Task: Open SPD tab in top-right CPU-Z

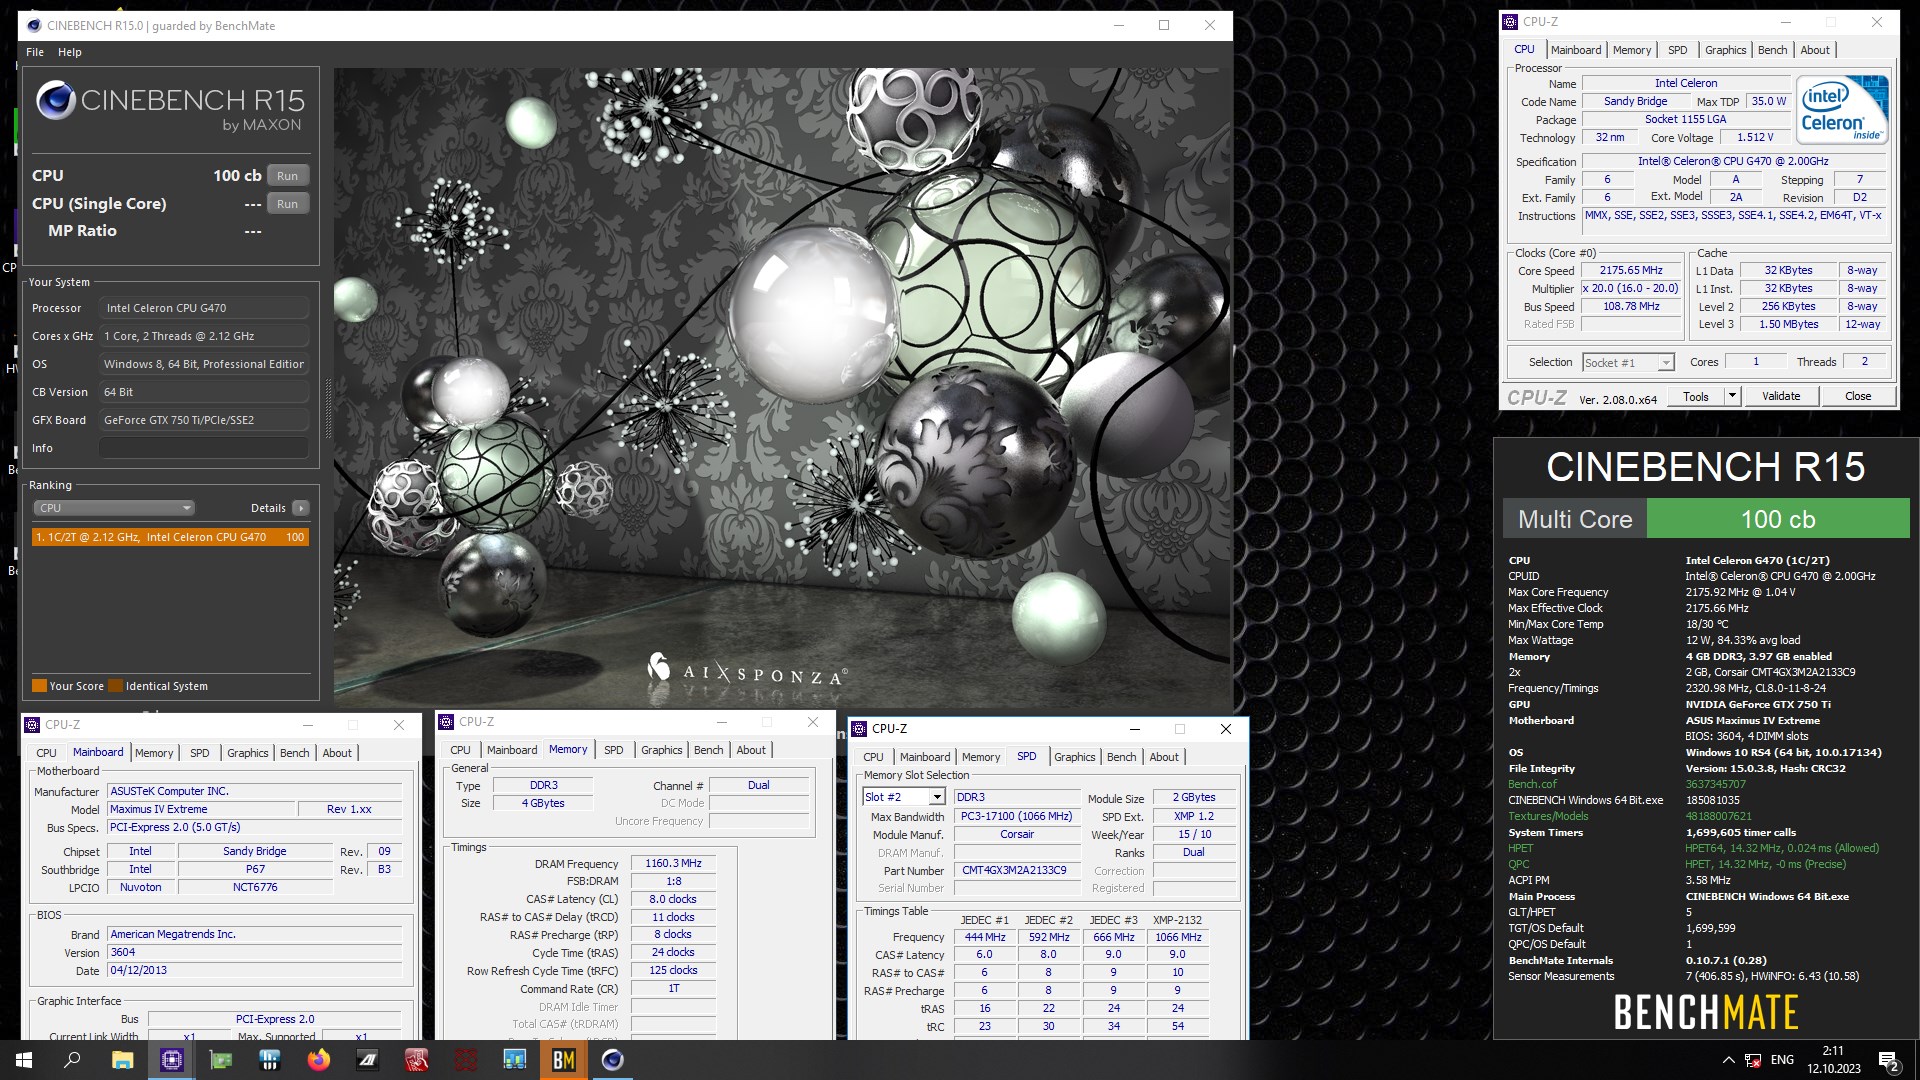Action: click(x=1678, y=50)
